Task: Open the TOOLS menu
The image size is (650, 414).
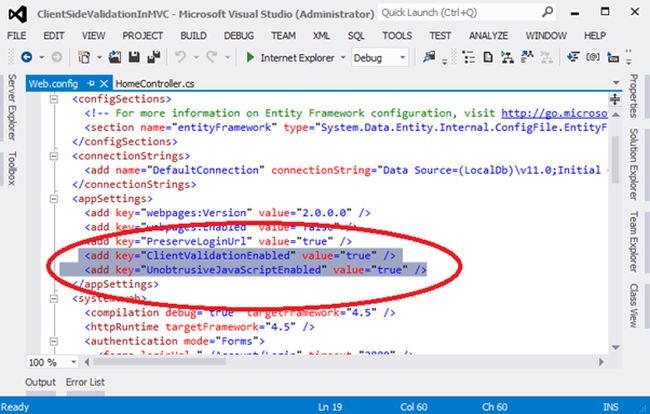Action: (x=397, y=36)
